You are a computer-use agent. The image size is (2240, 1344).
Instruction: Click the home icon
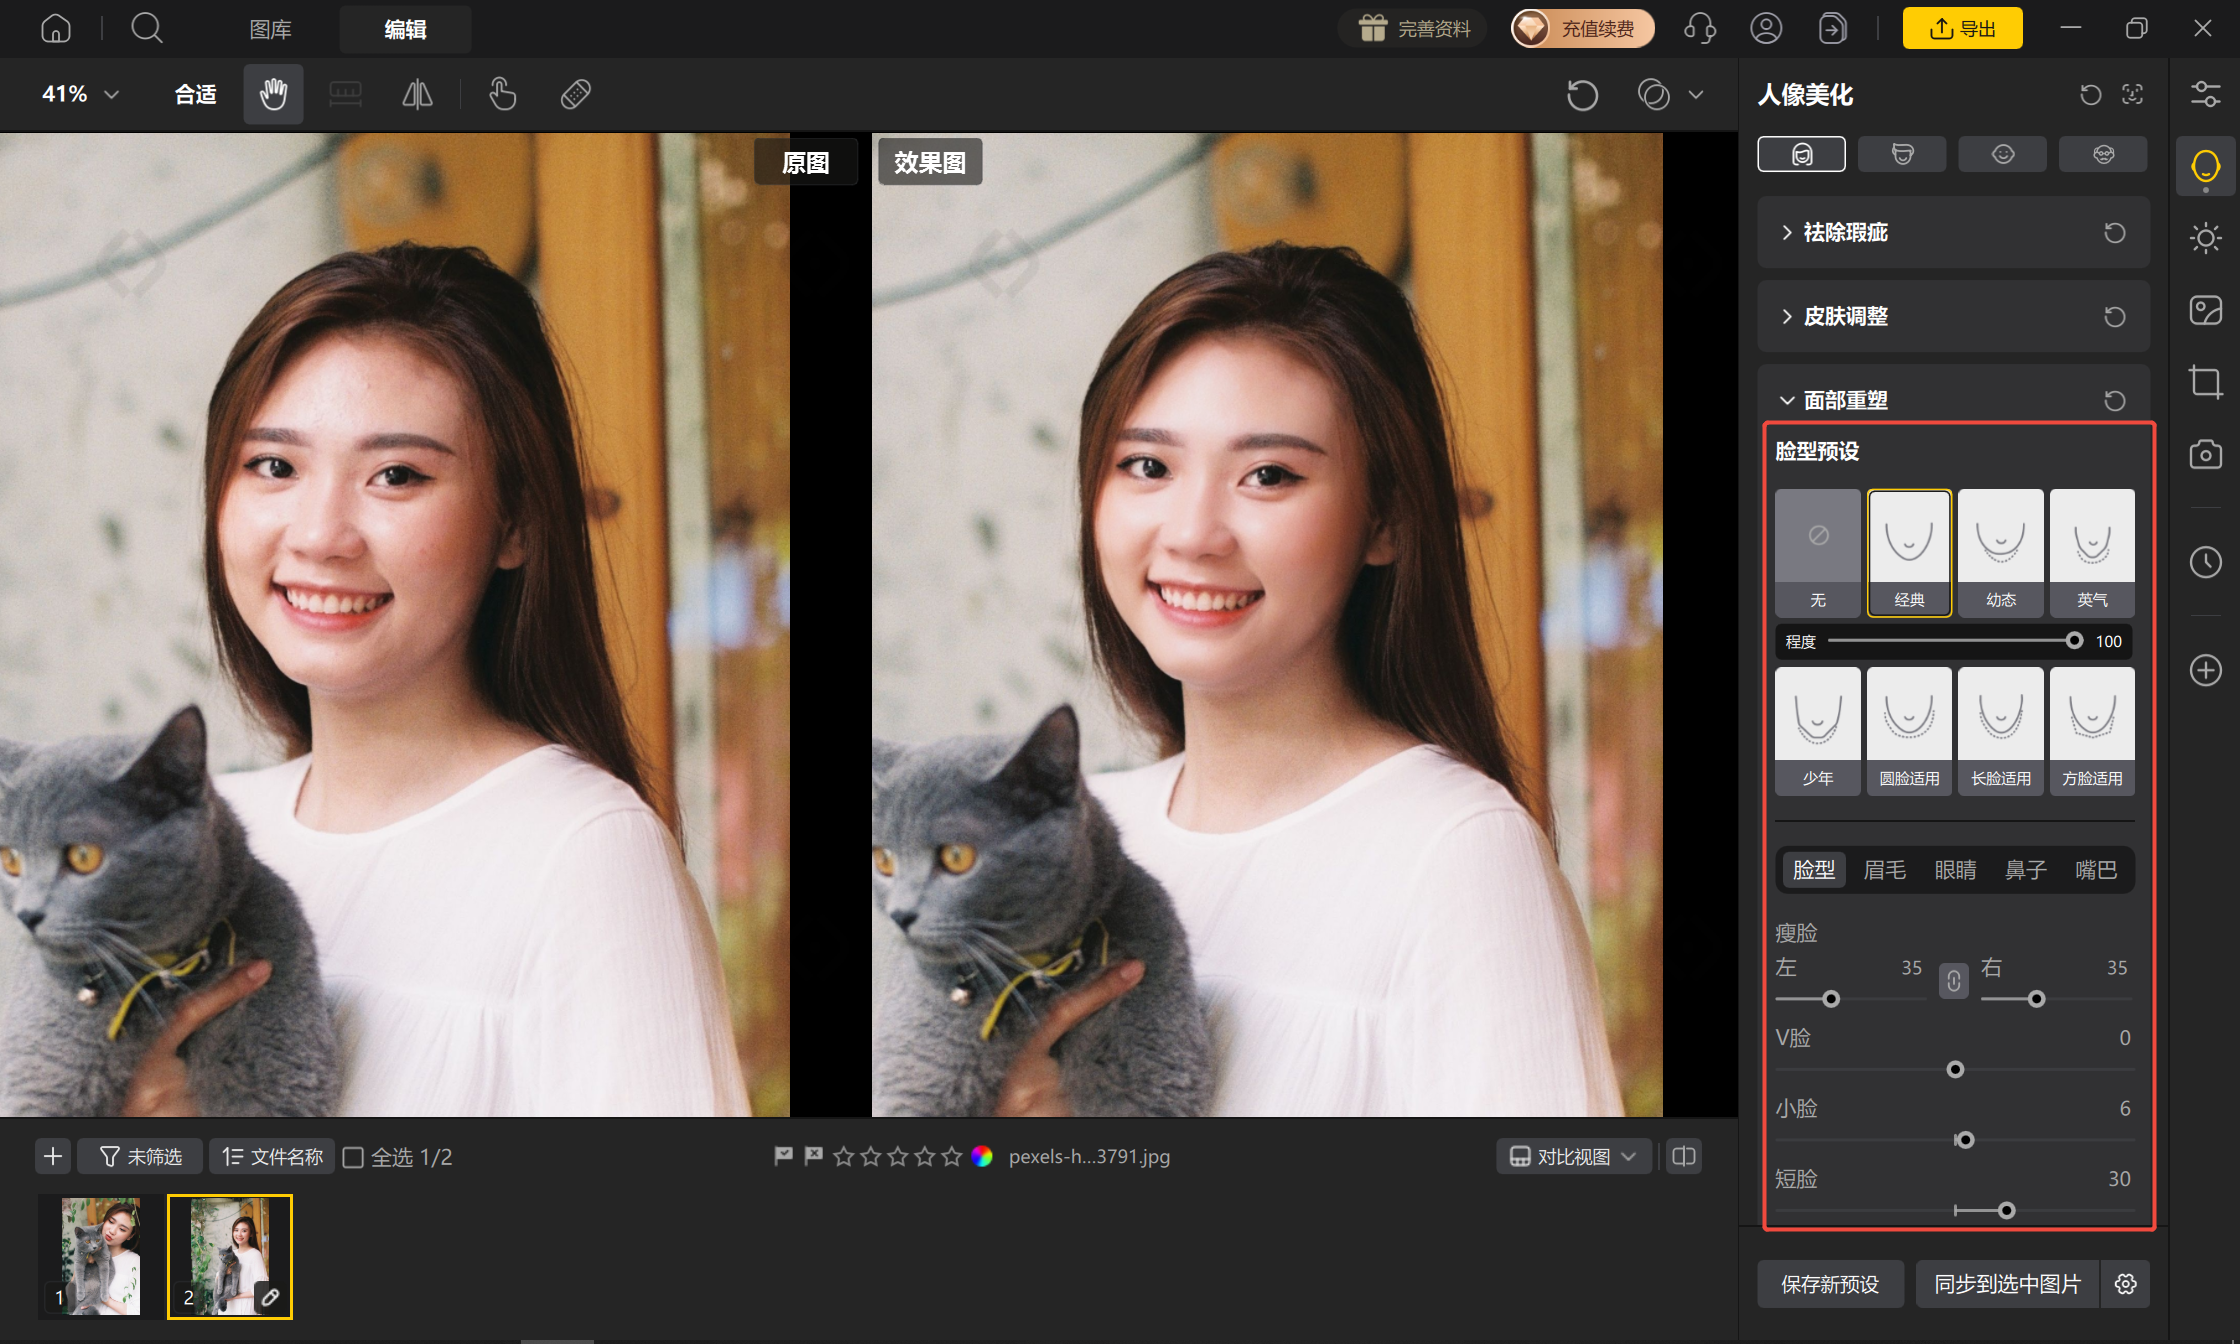click(56, 28)
